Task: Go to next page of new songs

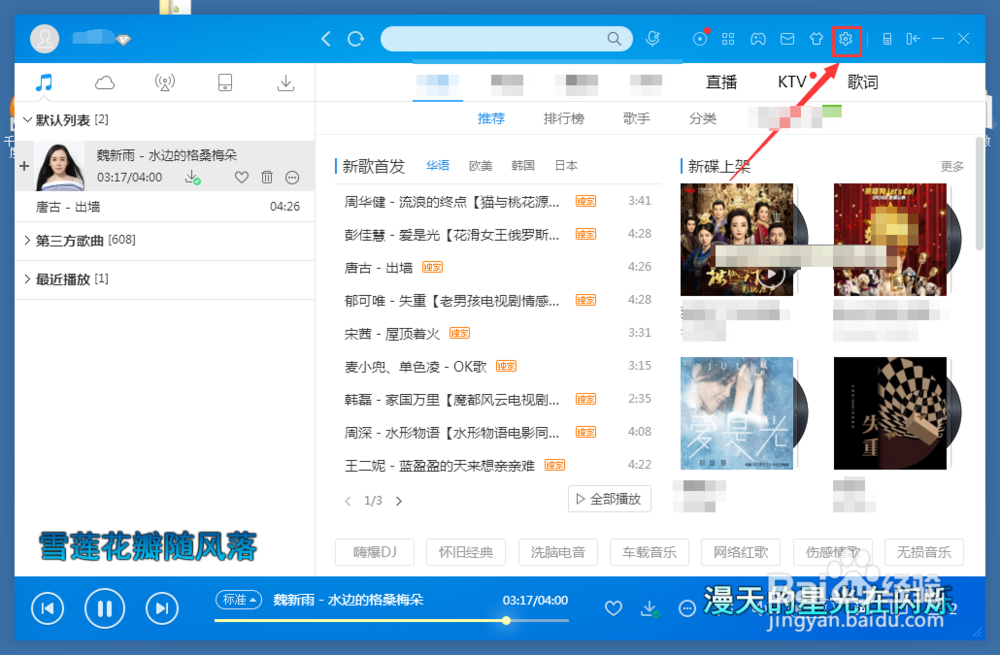Action: coord(399,501)
